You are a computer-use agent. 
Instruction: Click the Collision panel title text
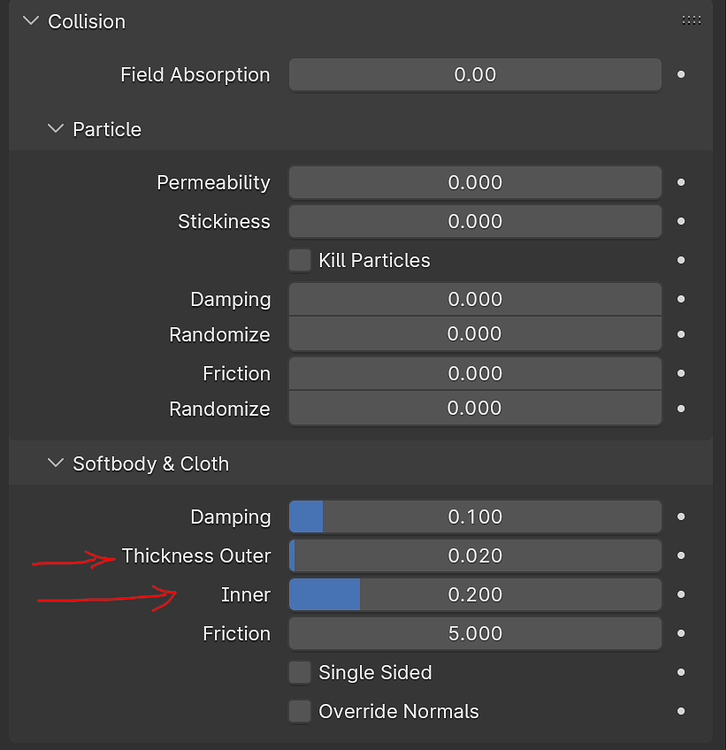(x=87, y=22)
